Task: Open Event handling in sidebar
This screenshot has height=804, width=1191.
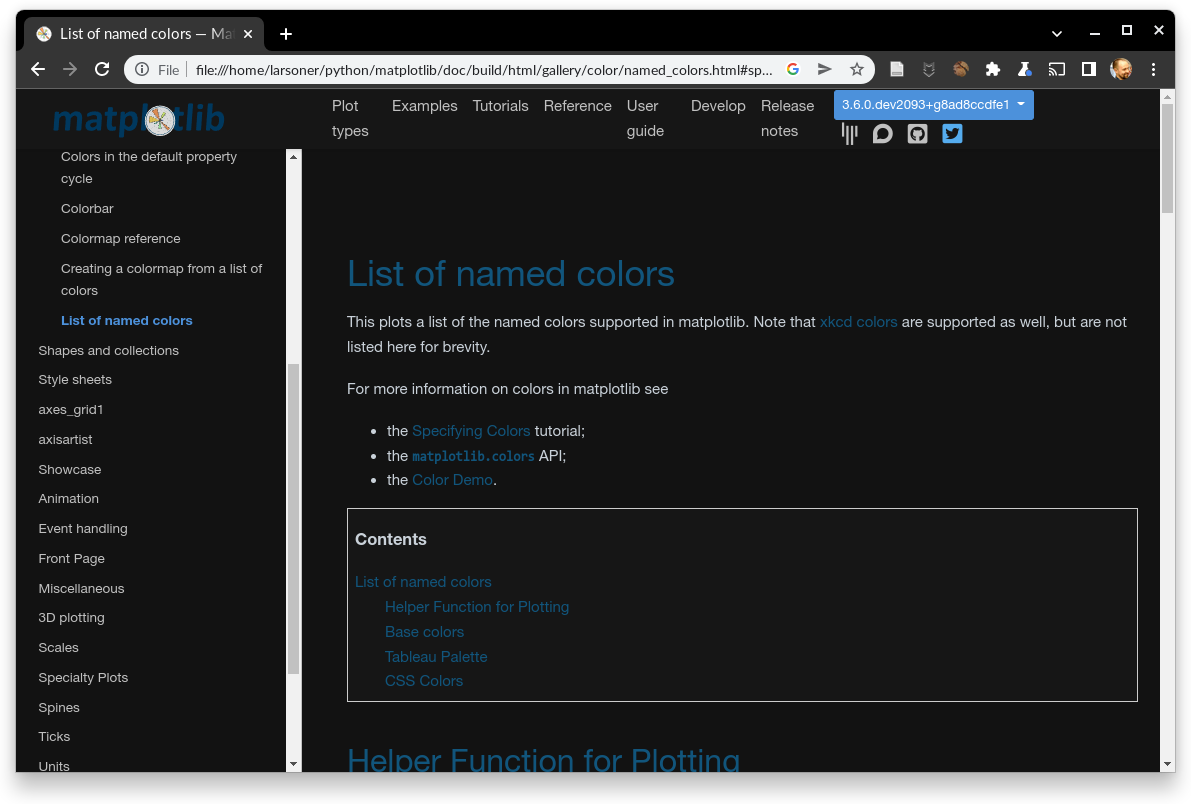Action: tap(83, 529)
